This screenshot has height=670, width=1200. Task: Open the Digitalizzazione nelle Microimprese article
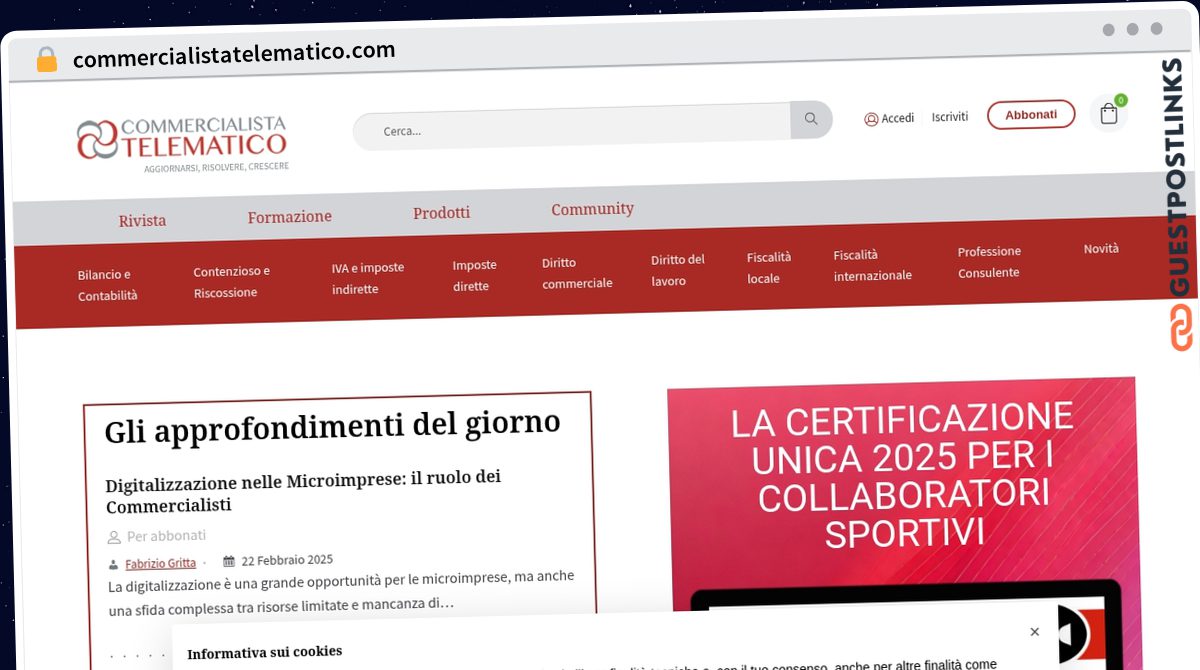[304, 491]
